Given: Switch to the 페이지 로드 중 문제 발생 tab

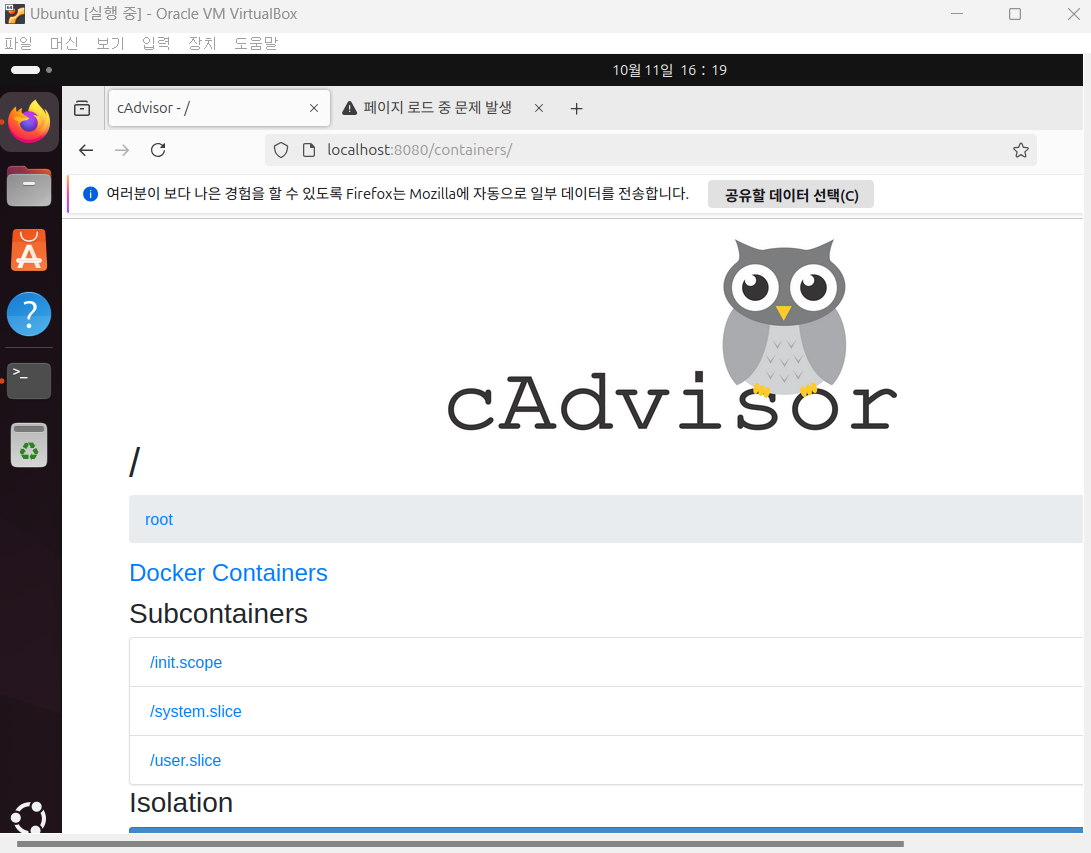Looking at the screenshot, I should (x=444, y=108).
